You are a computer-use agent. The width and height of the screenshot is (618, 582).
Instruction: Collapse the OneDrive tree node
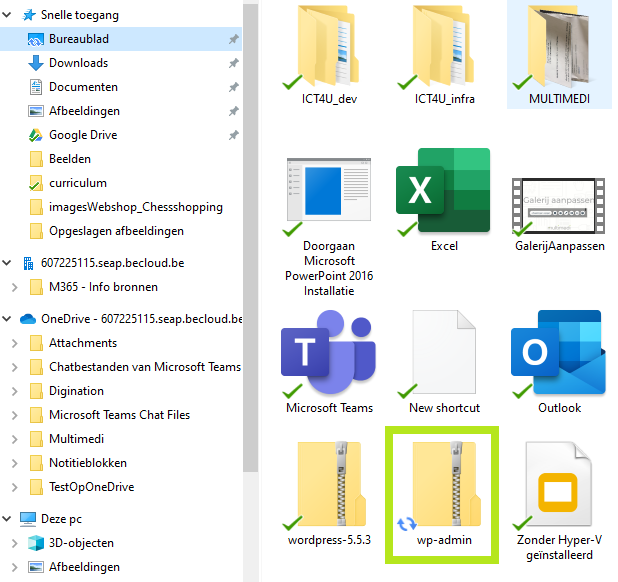7,319
